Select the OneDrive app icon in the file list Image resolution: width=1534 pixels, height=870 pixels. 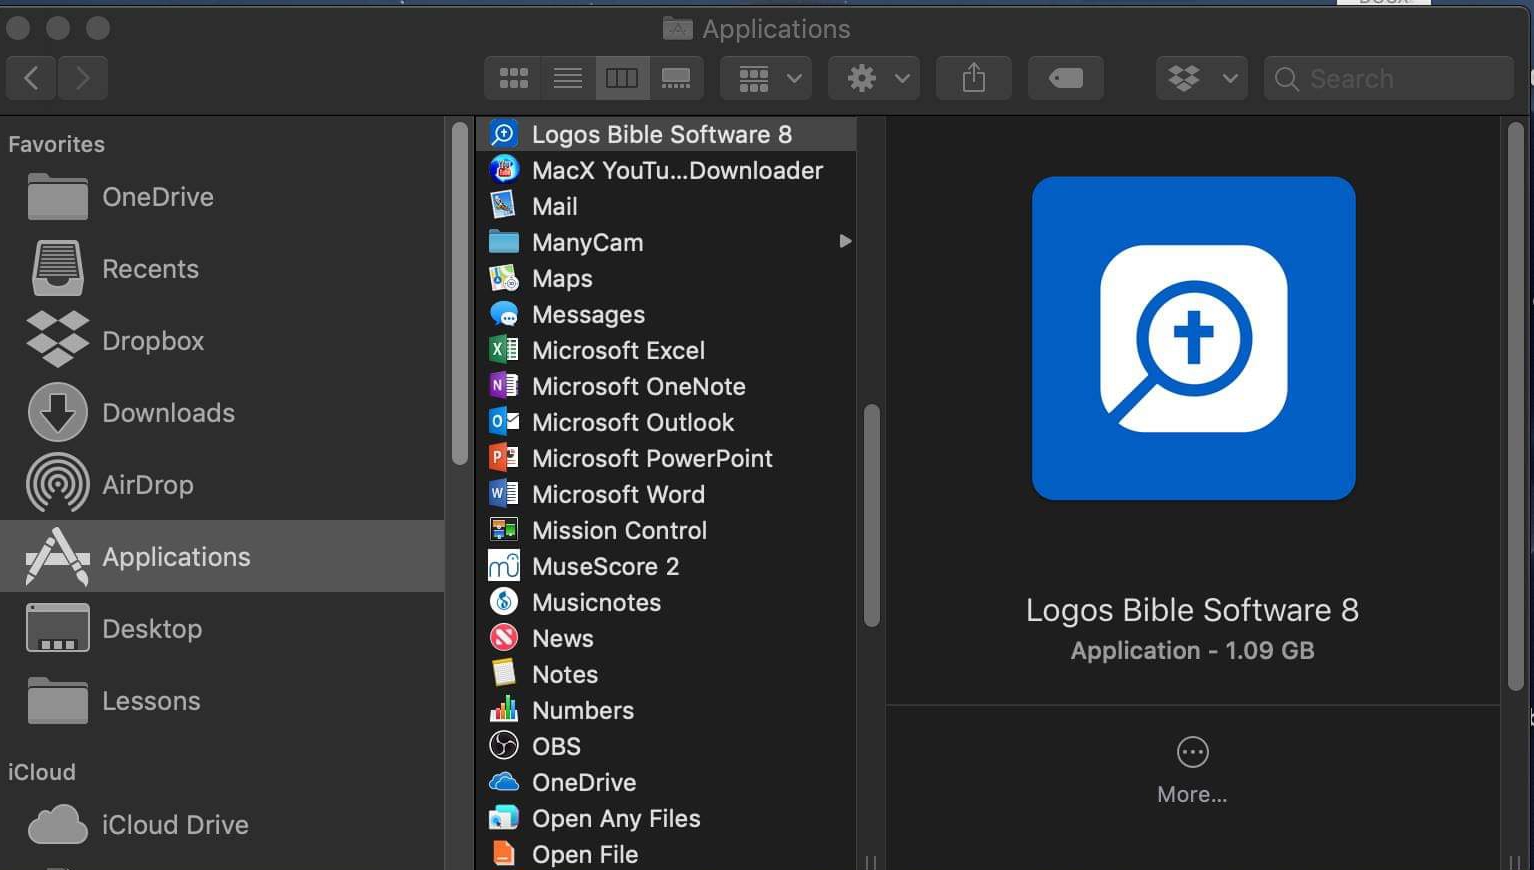click(504, 782)
